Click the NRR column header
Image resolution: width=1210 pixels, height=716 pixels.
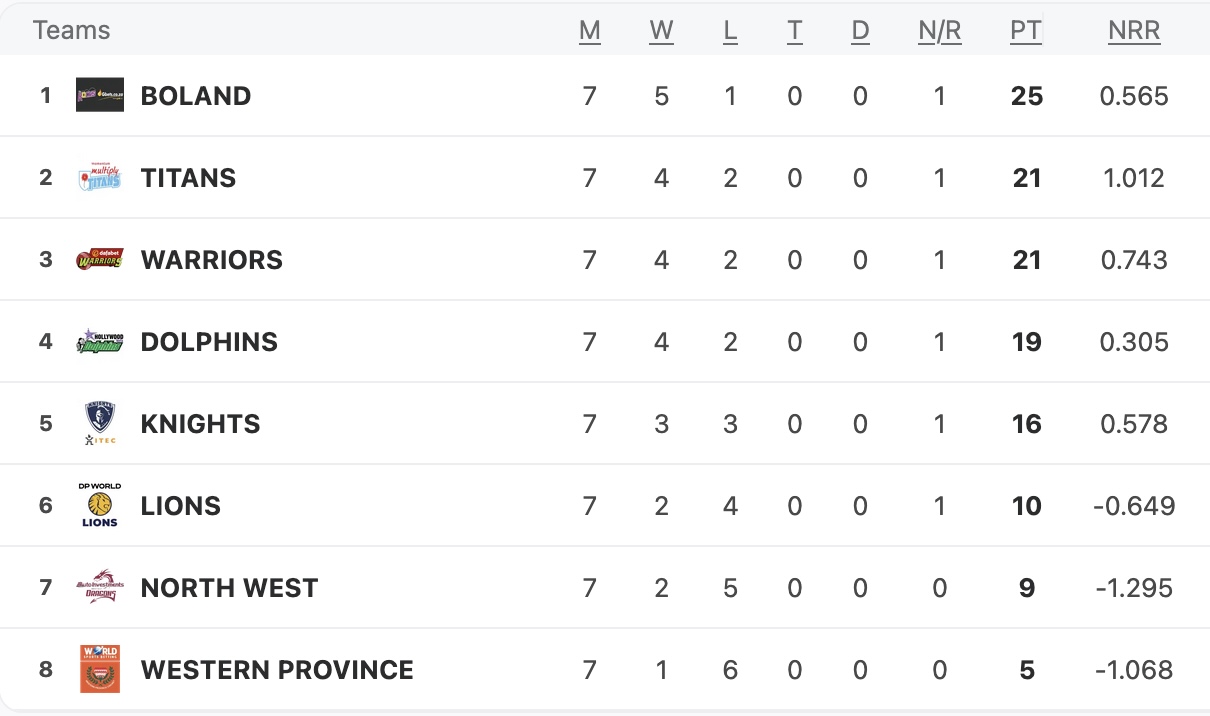[1134, 31]
